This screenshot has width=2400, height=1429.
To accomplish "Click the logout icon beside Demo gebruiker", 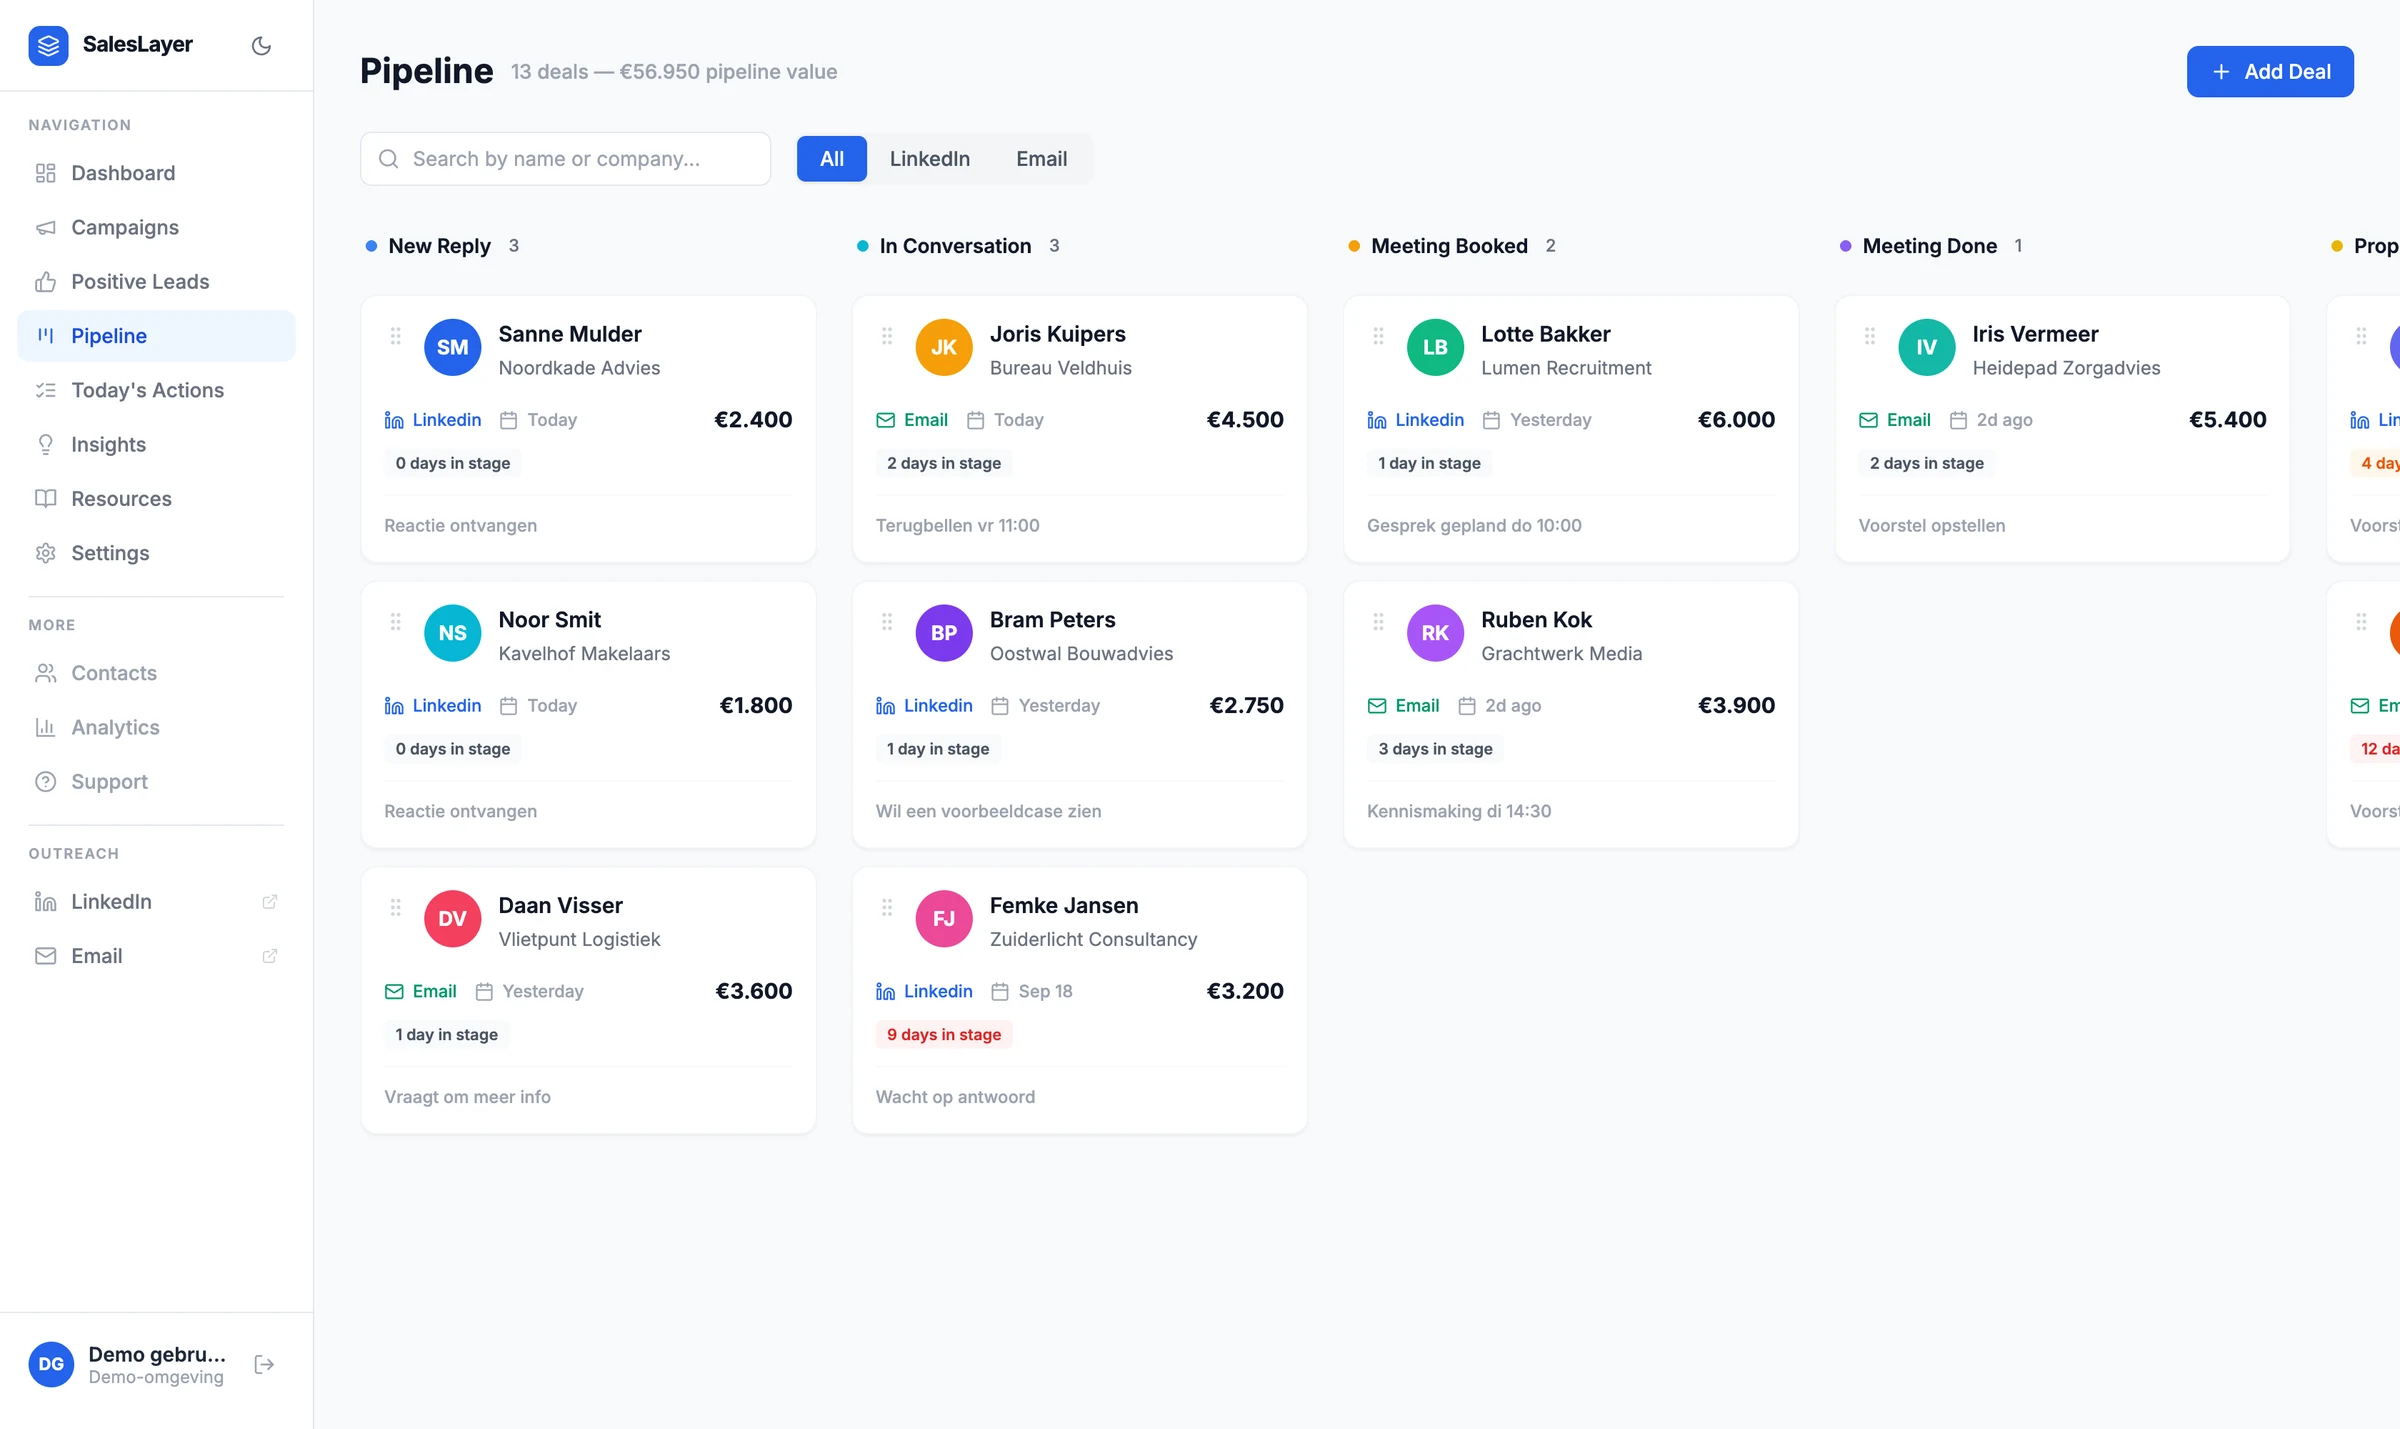I will tap(264, 1365).
